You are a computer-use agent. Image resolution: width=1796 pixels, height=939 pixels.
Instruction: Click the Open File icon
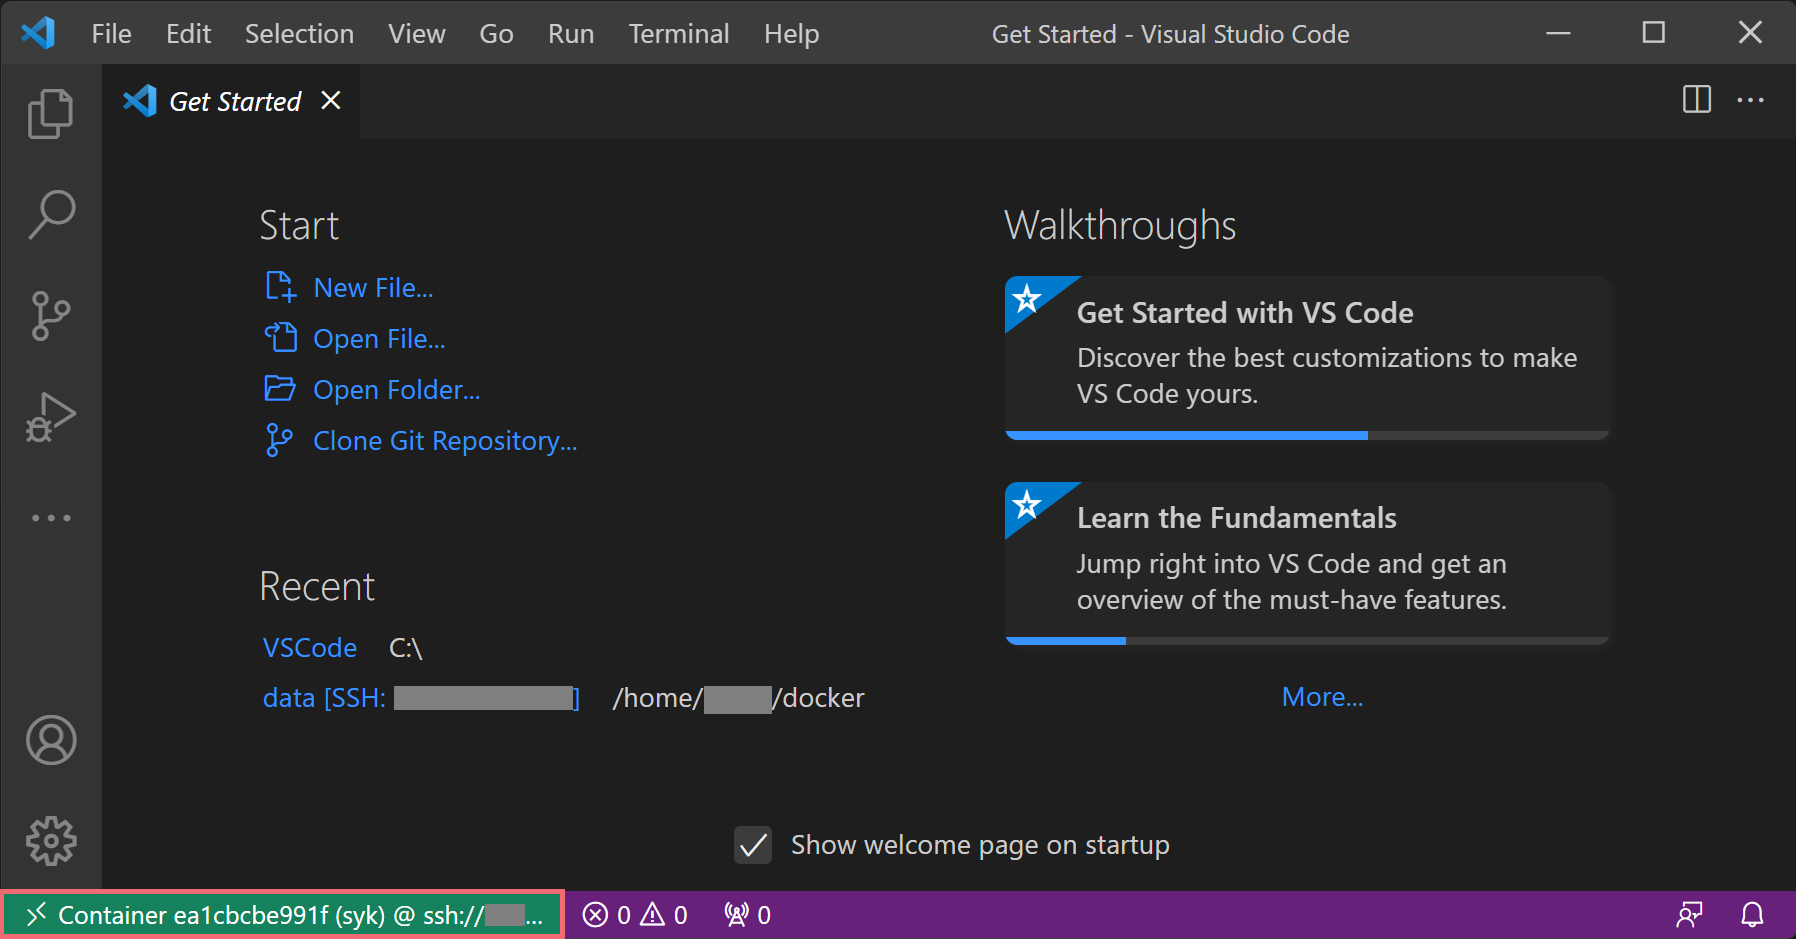coord(280,338)
